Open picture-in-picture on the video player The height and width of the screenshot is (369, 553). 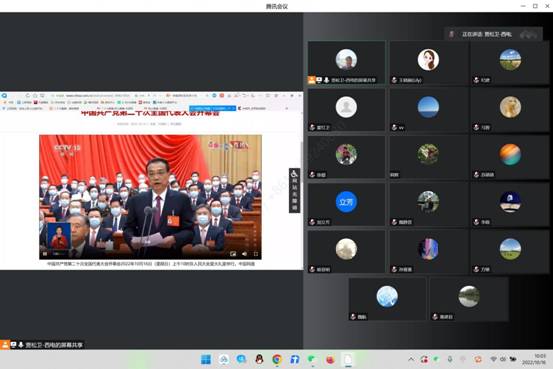pyautogui.click(x=233, y=254)
